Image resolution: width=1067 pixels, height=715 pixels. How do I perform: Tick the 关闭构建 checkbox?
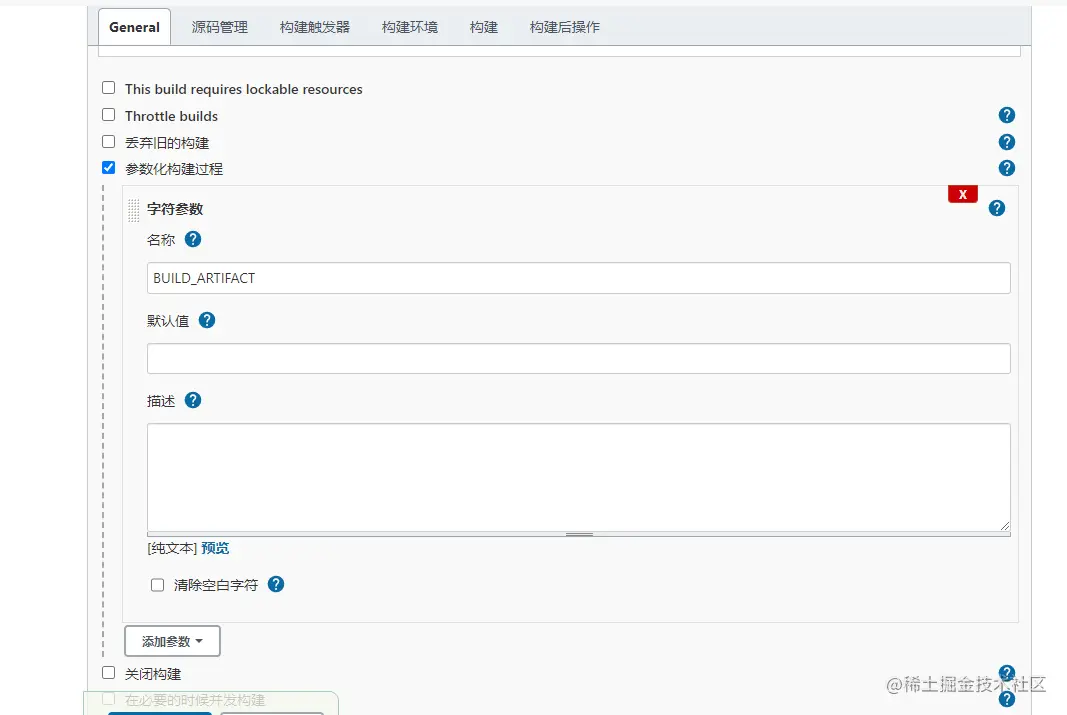click(108, 673)
